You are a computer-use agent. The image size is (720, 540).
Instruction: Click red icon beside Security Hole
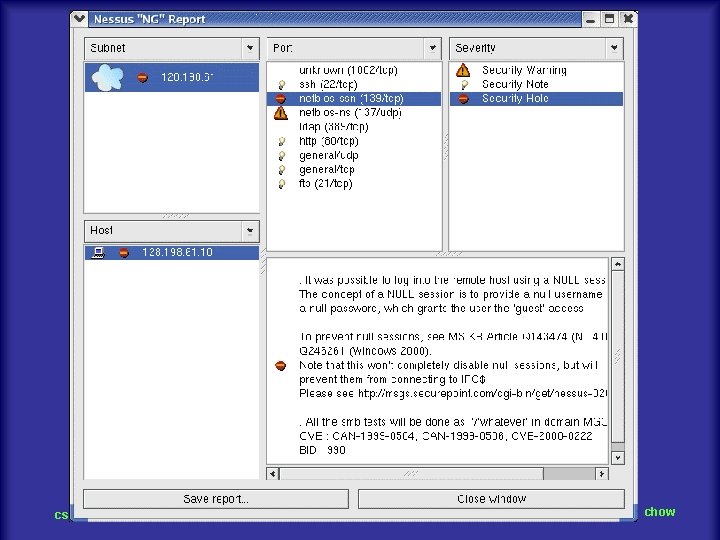[463, 99]
